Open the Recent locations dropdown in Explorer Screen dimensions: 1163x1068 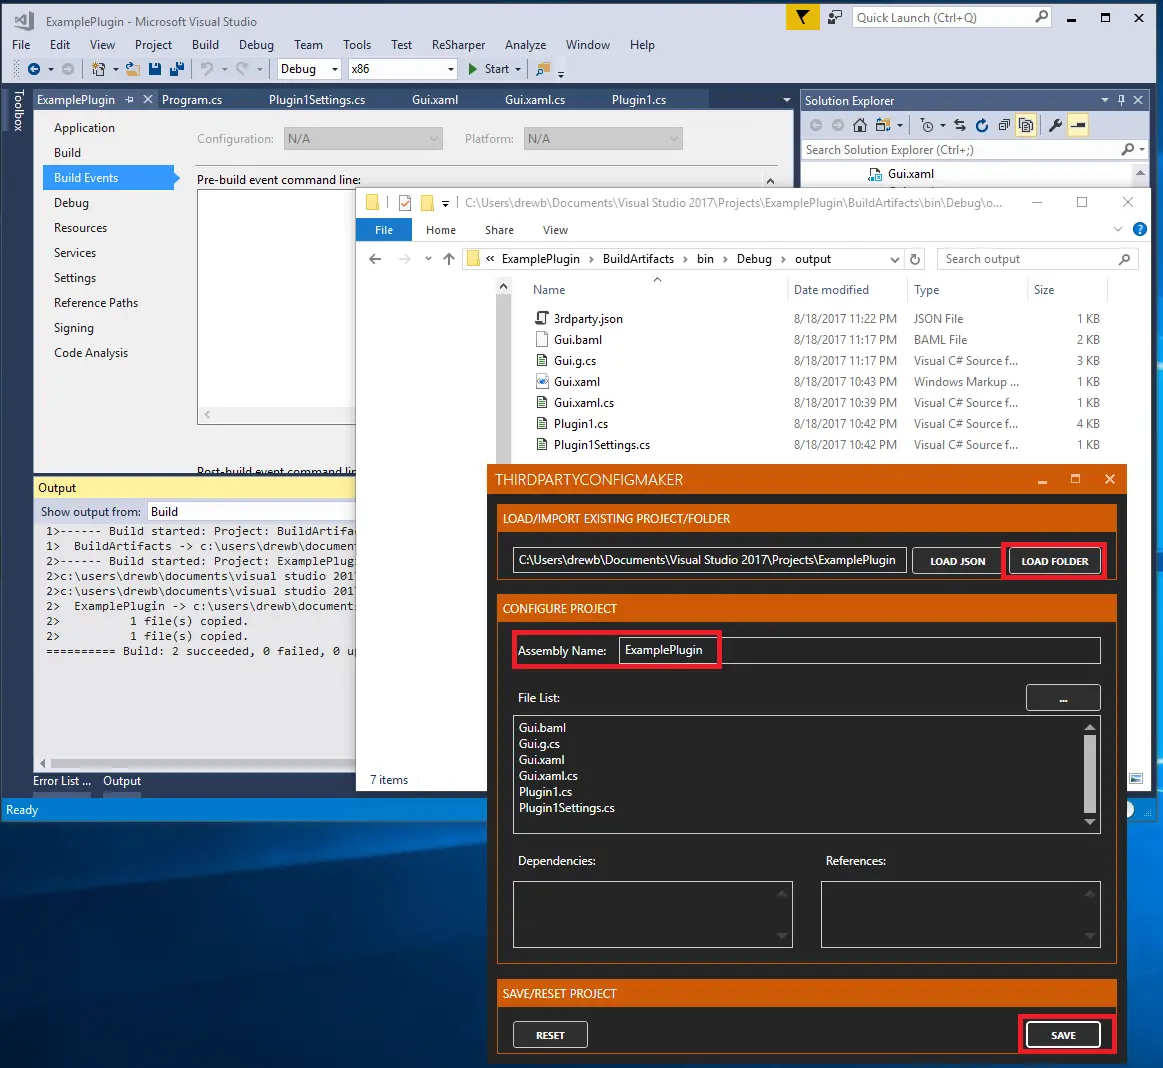[x=428, y=259]
